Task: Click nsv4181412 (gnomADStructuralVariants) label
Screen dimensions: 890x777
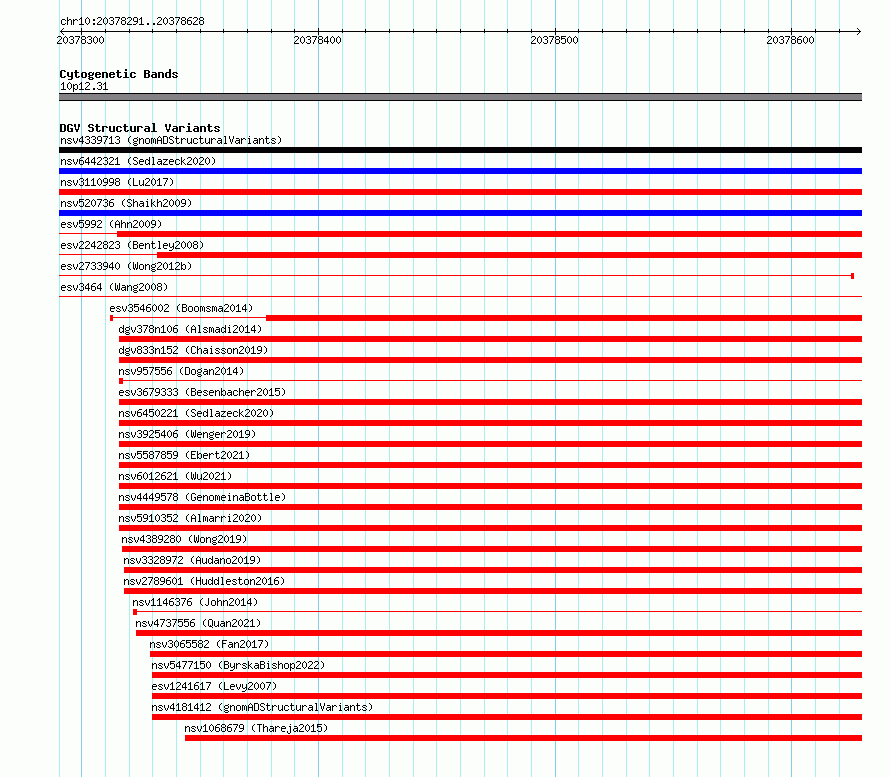Action: pyautogui.click(x=262, y=707)
